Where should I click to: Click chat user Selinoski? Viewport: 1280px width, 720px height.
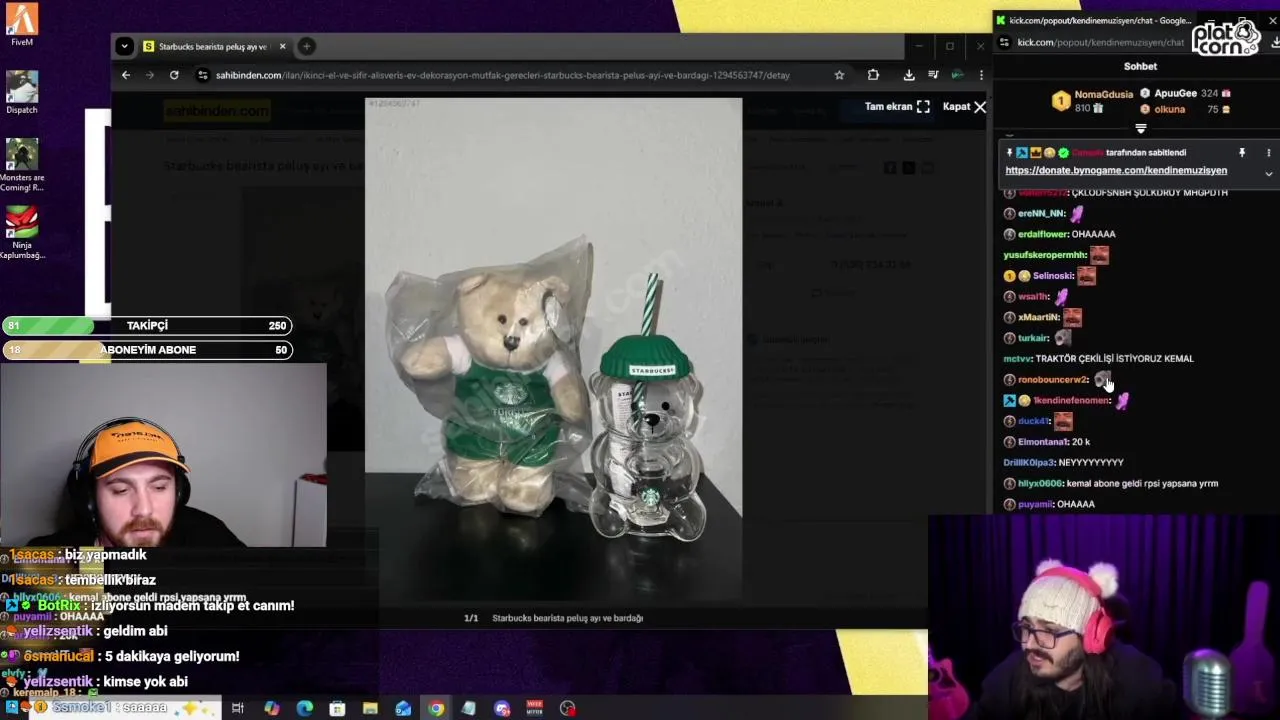click(1053, 276)
